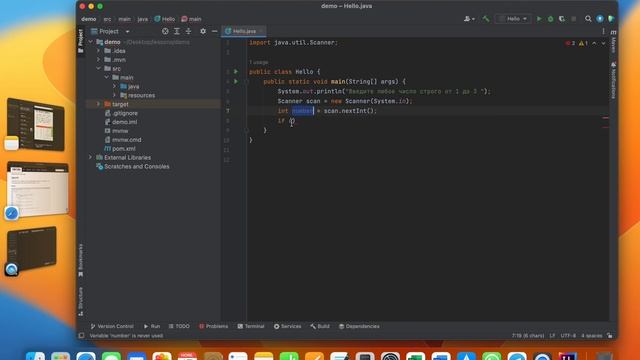
Task: Run with Coverage shield icon
Action: click(x=562, y=19)
